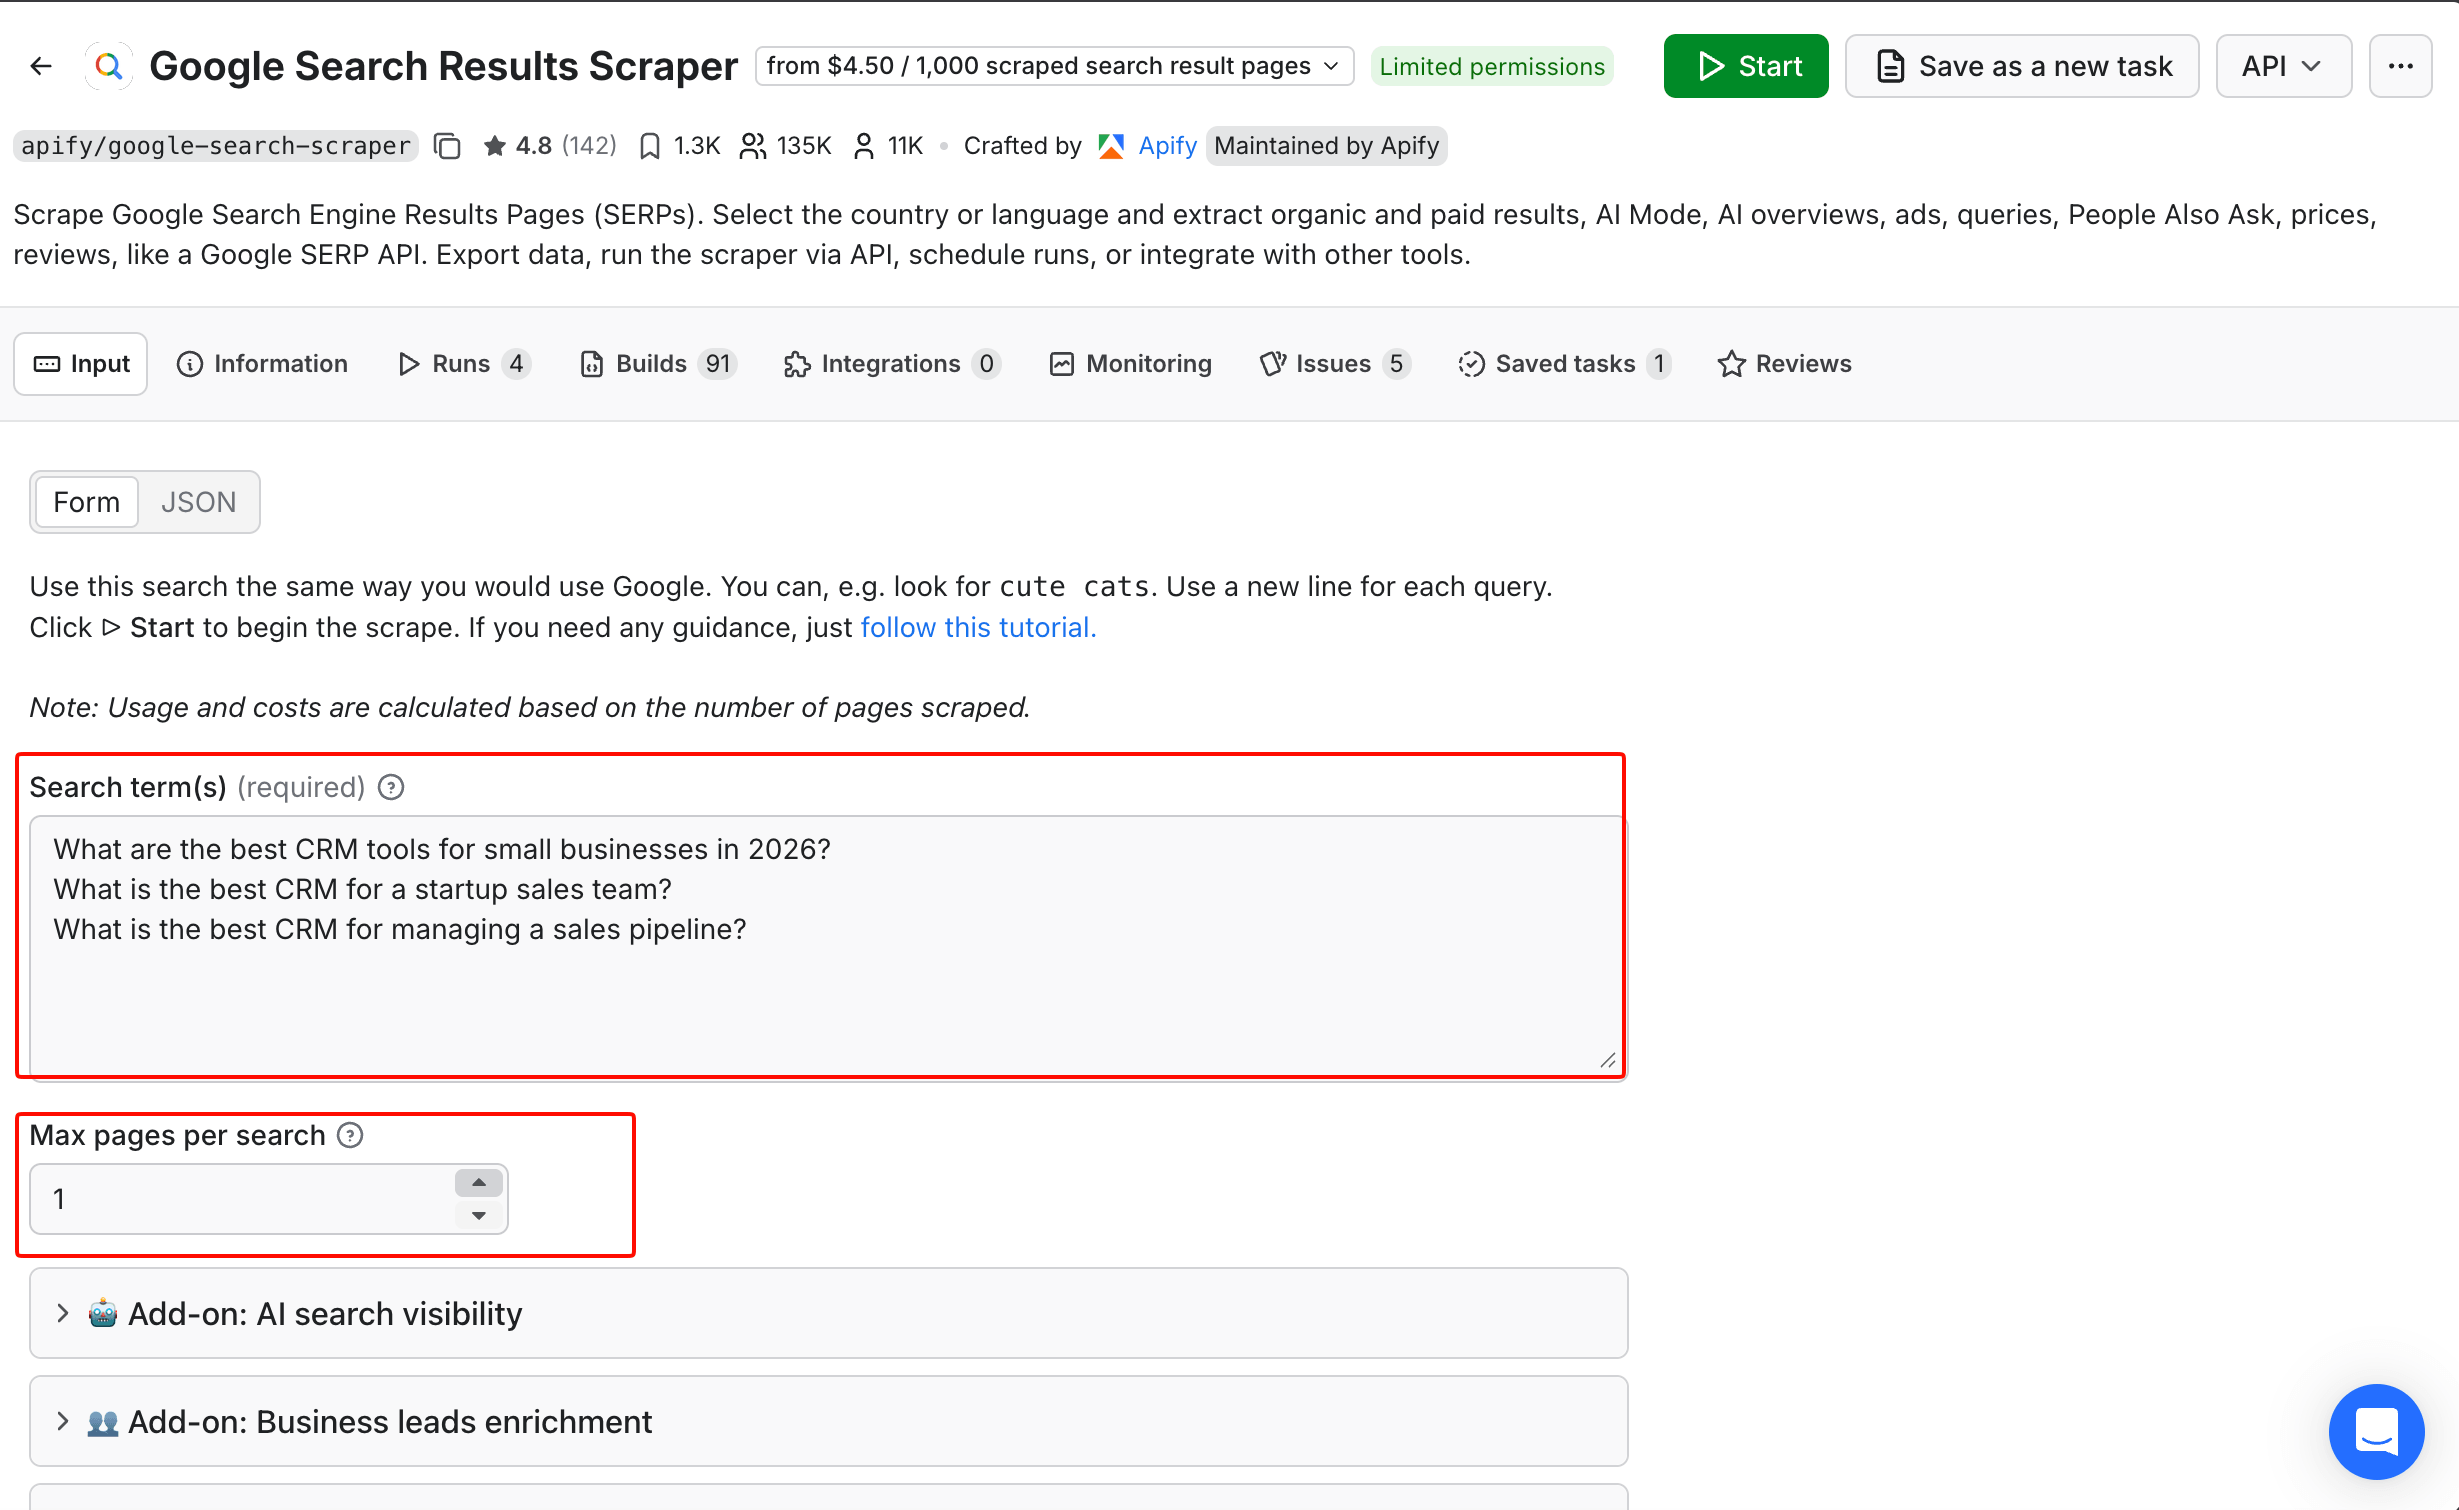Click the Google Search Results Scraper title
Screen dimensions: 2459x1510
click(443, 66)
